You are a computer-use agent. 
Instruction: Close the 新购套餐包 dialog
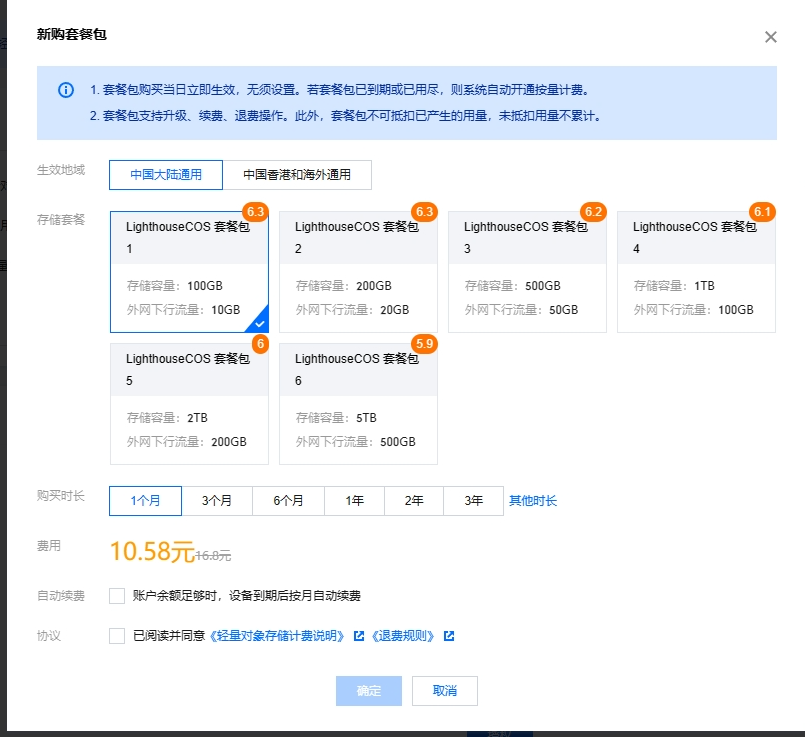click(770, 37)
